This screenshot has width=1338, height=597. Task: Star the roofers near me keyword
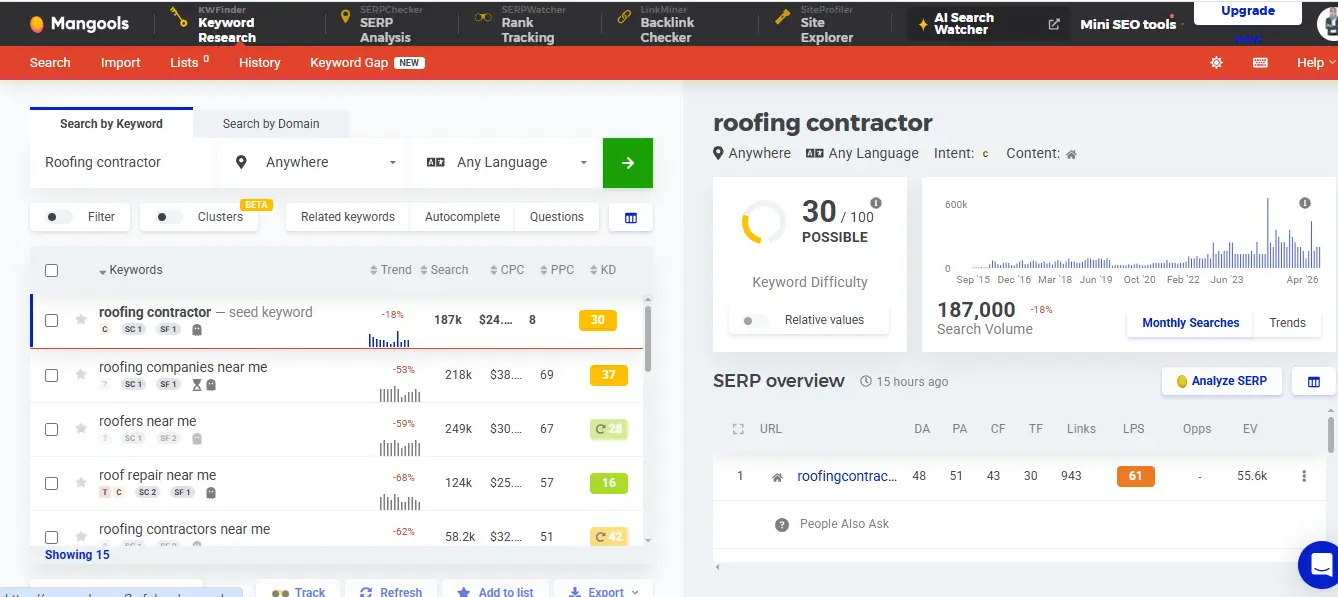(81, 429)
